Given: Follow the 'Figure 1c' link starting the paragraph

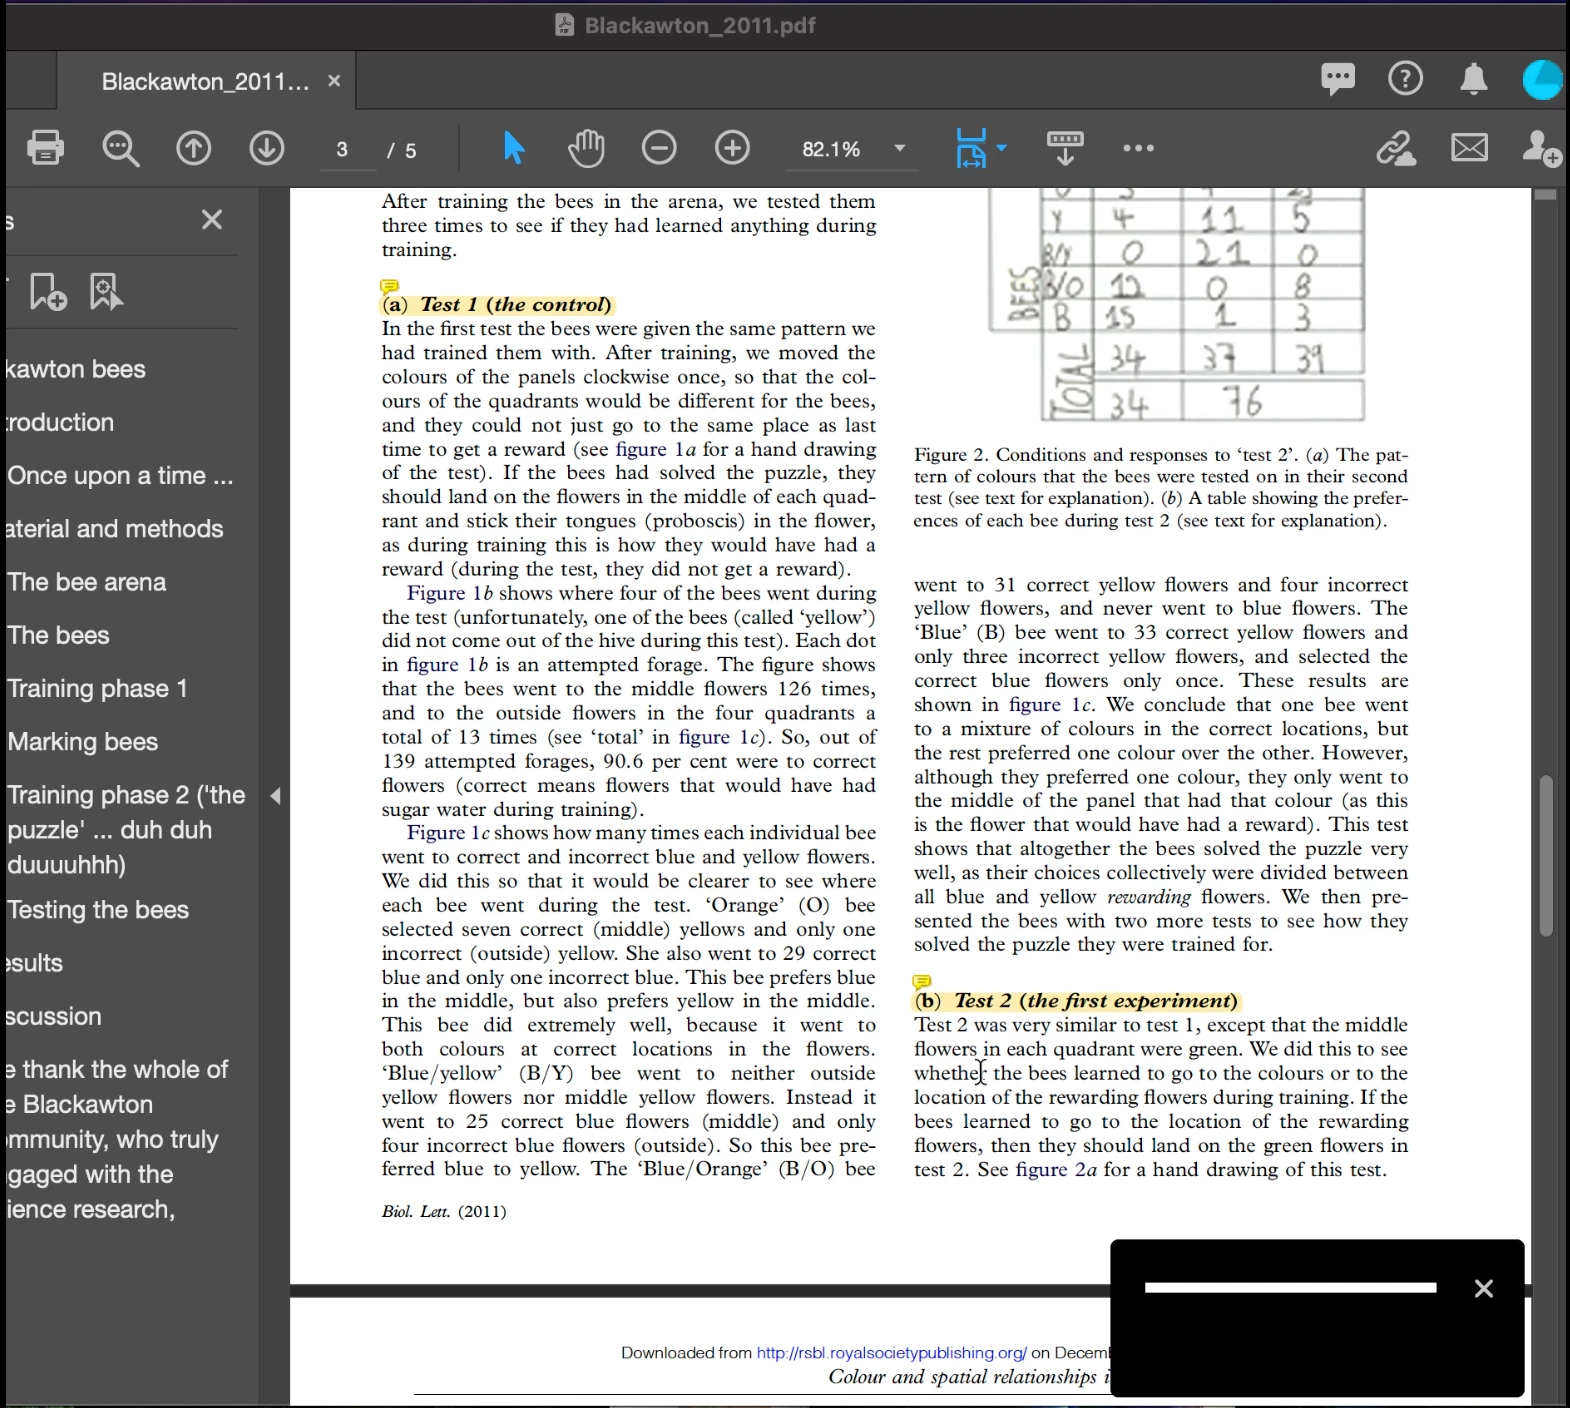Looking at the screenshot, I should pos(449,833).
